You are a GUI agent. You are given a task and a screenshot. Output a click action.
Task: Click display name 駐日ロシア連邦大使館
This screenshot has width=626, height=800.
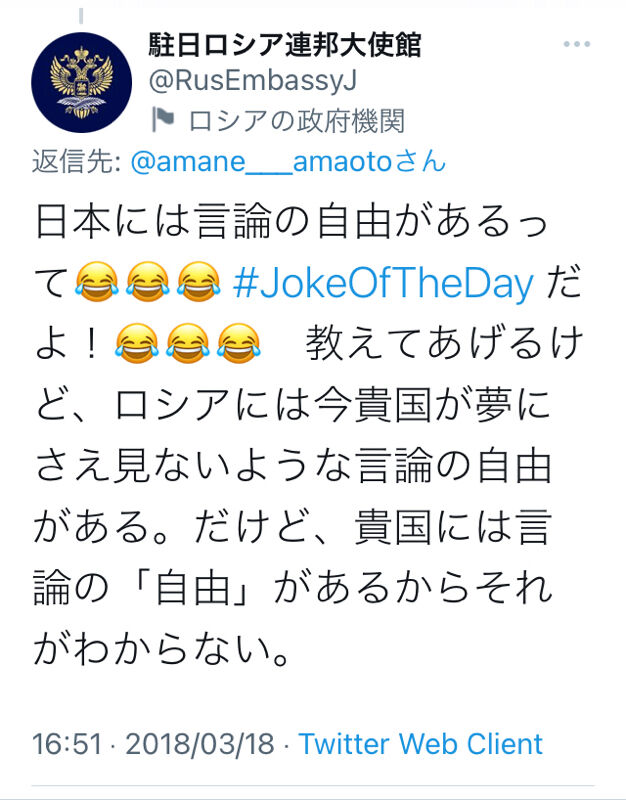(285, 45)
